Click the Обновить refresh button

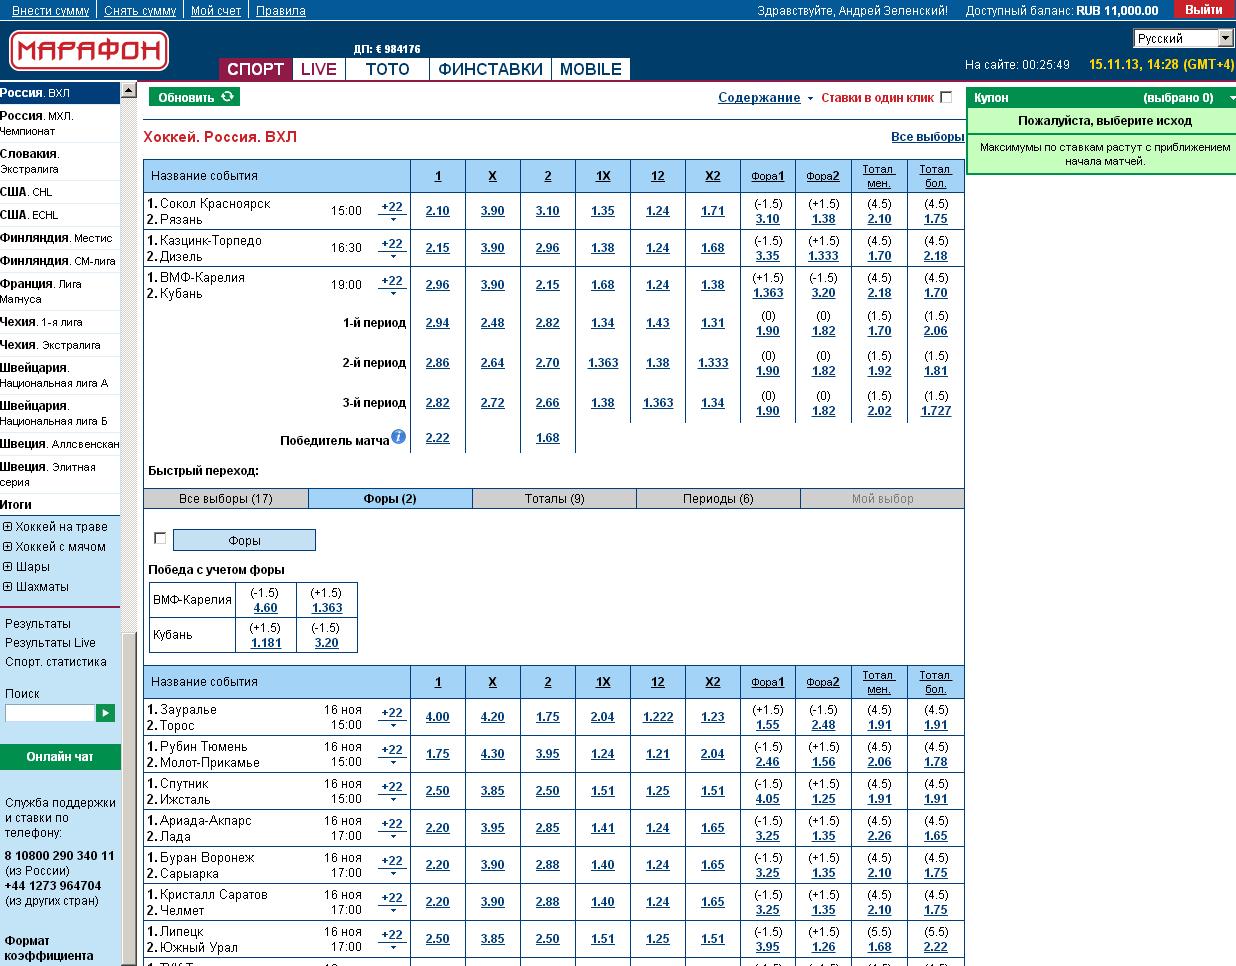point(194,97)
